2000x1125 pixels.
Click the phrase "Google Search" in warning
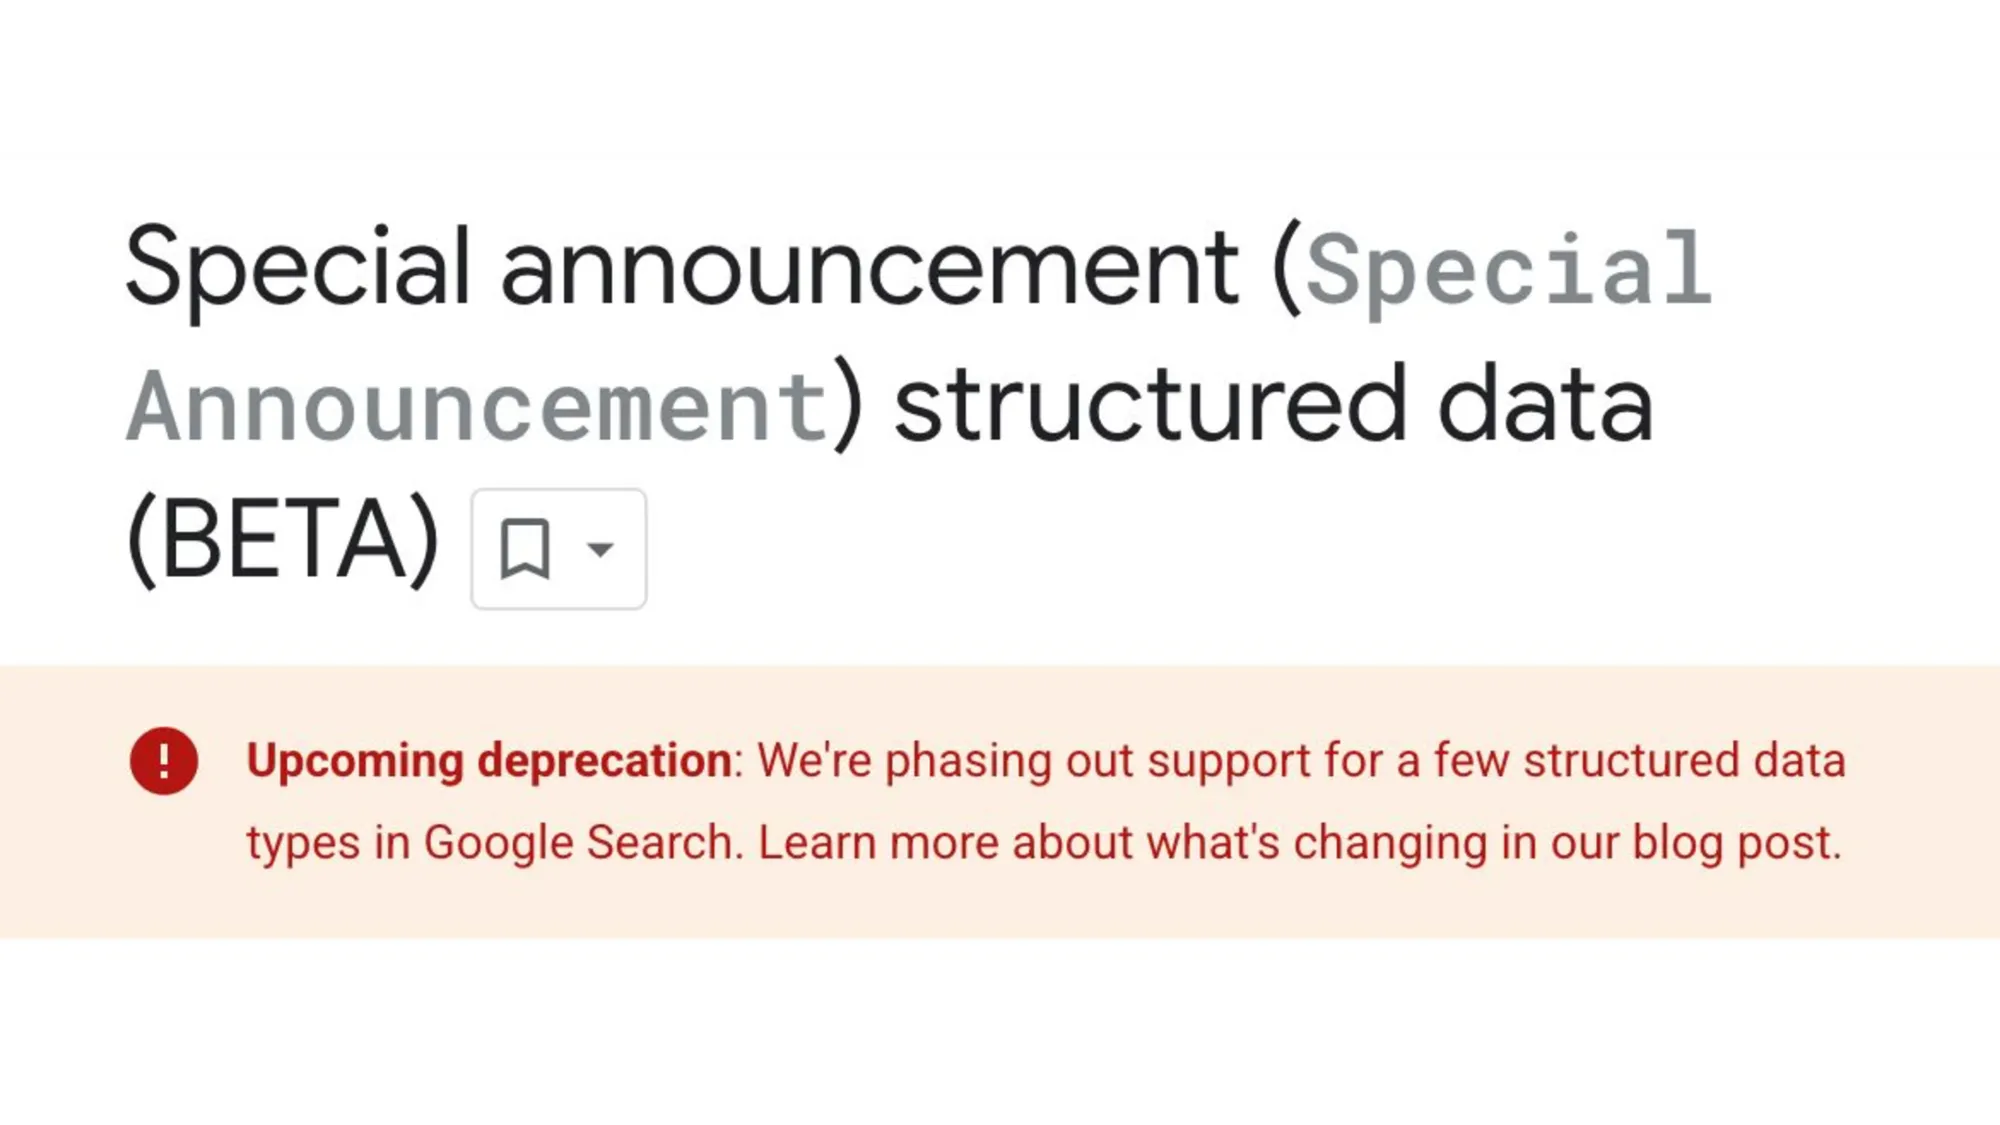pyautogui.click(x=580, y=841)
